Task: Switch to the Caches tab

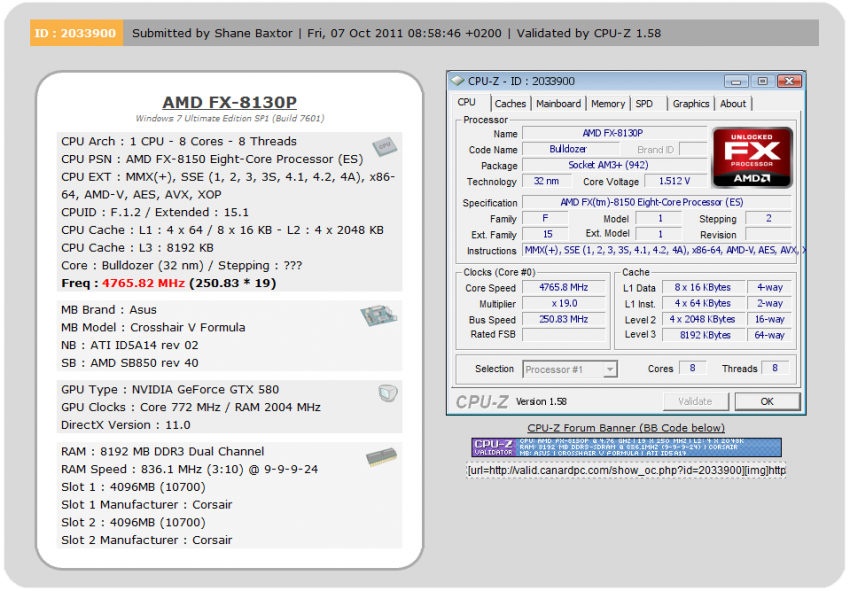Action: point(510,103)
